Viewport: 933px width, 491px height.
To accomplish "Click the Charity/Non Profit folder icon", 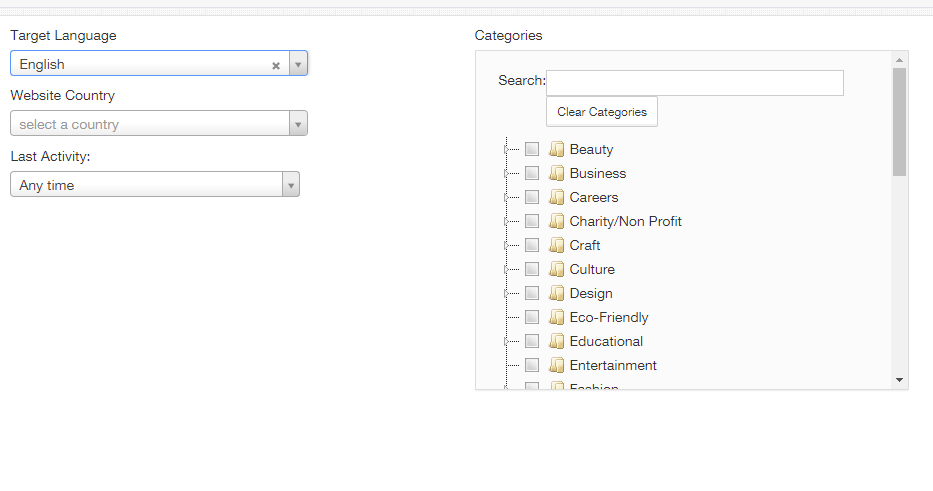I will click(x=557, y=221).
